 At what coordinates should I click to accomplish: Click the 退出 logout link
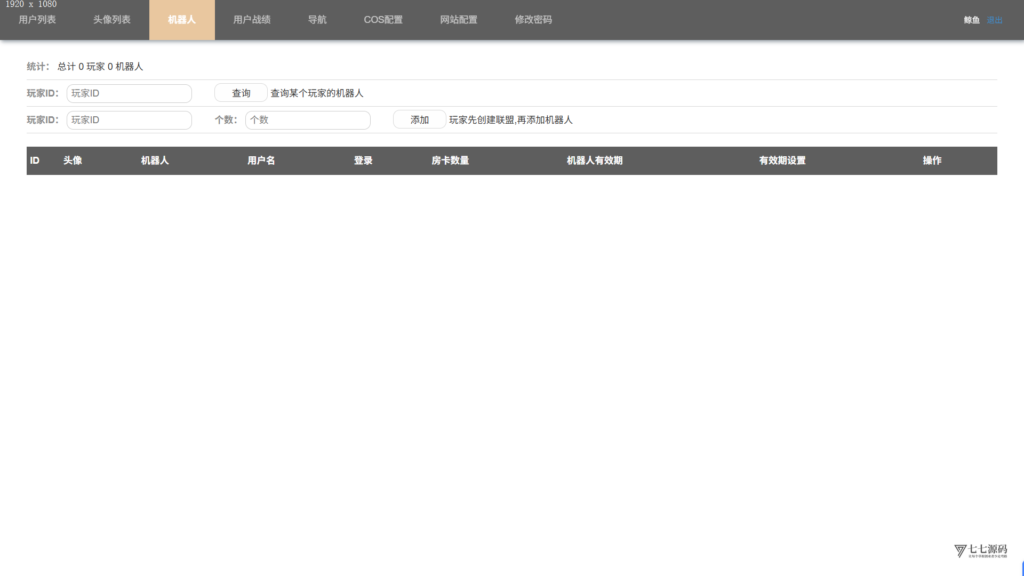tap(994, 20)
